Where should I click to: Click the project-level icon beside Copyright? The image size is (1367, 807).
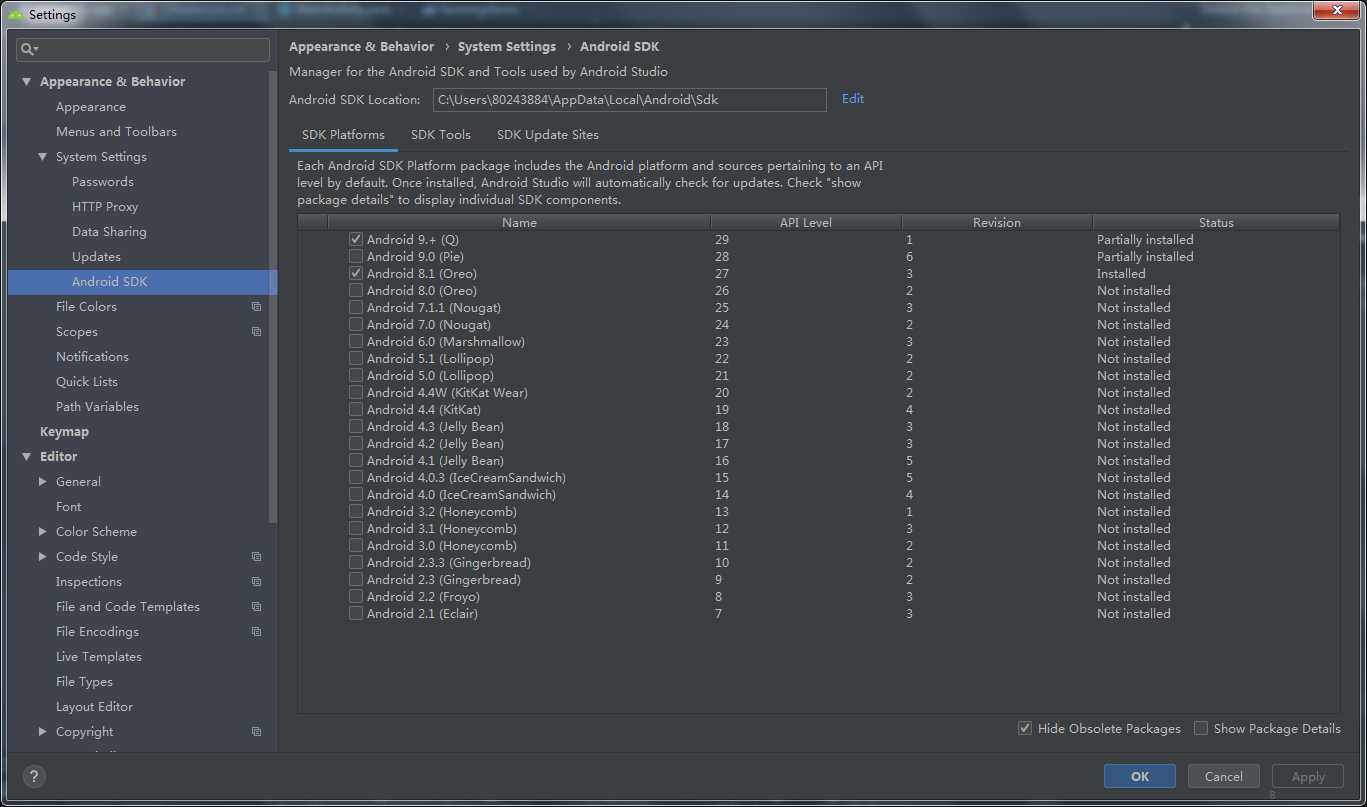[257, 732]
